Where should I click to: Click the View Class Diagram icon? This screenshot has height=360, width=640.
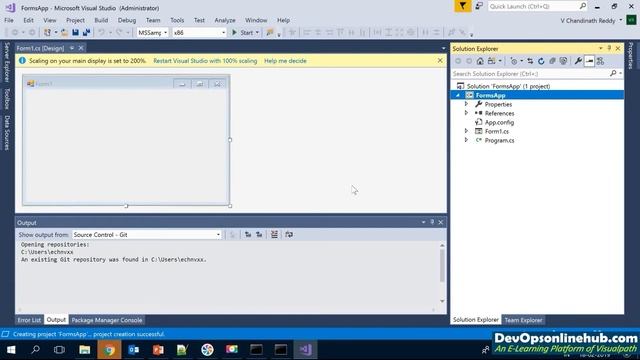[600, 61]
